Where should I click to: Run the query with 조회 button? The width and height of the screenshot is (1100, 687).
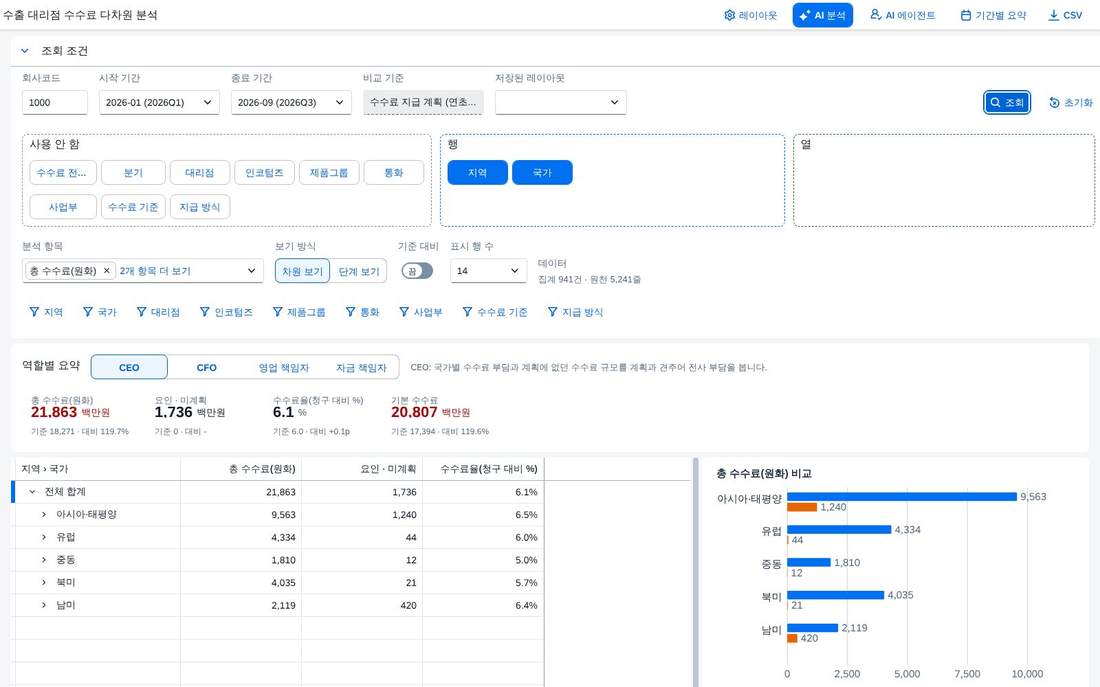coord(1007,102)
